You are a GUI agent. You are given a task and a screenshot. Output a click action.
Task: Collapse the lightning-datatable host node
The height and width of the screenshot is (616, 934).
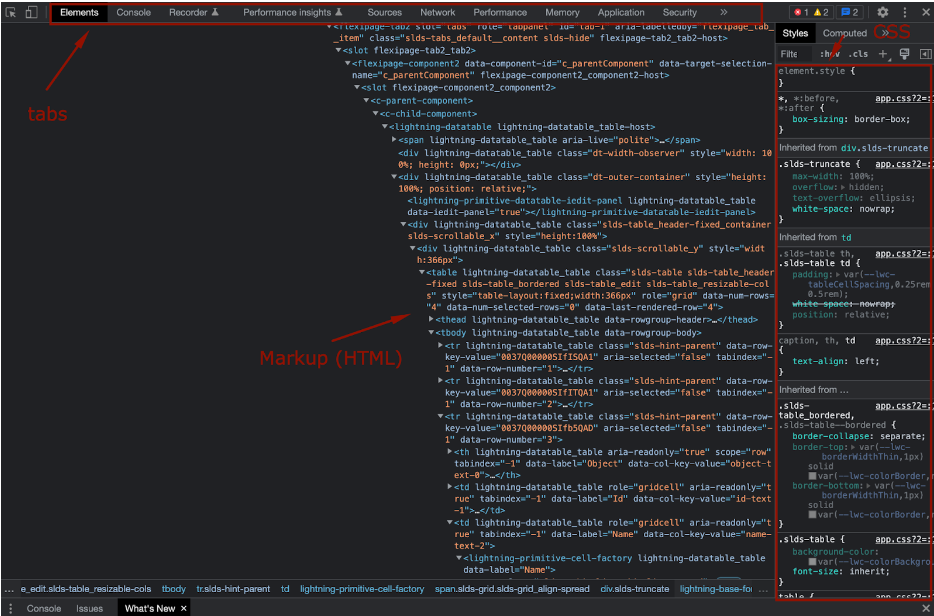385,127
